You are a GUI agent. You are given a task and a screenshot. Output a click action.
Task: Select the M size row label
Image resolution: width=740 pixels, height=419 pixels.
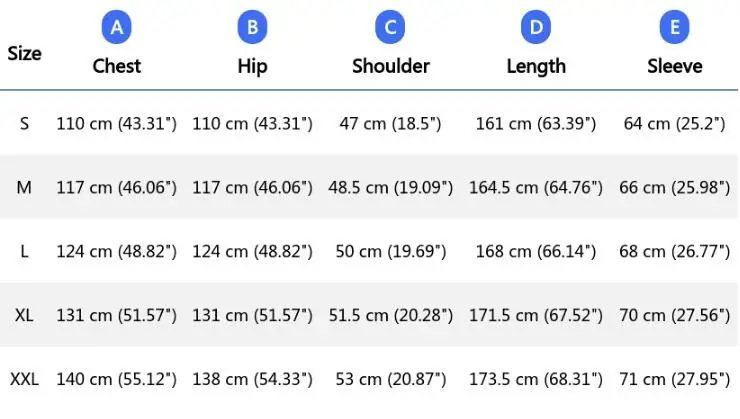[x=24, y=187]
